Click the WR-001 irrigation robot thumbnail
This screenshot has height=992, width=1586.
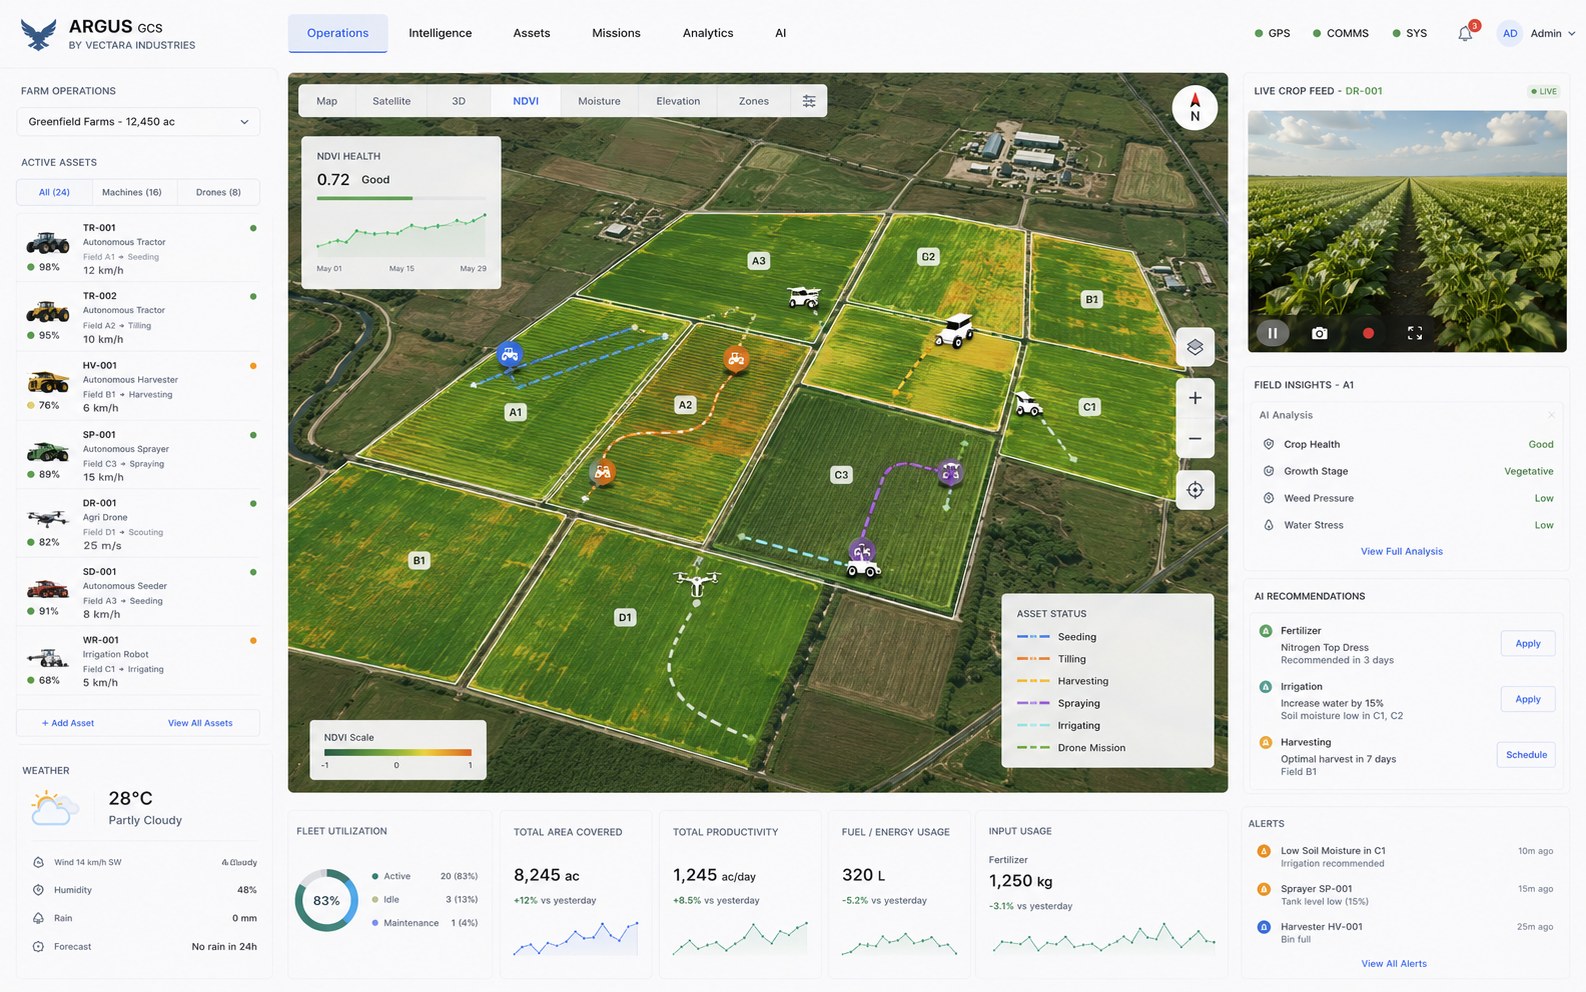coord(47,657)
